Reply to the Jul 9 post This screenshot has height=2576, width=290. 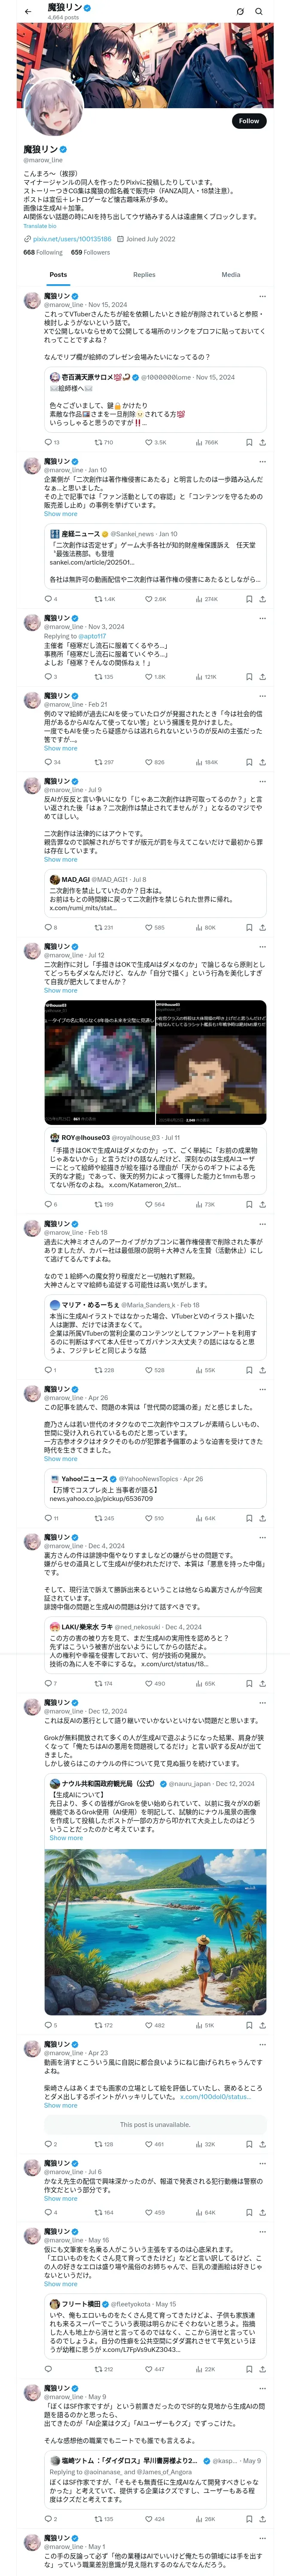pos(48,927)
